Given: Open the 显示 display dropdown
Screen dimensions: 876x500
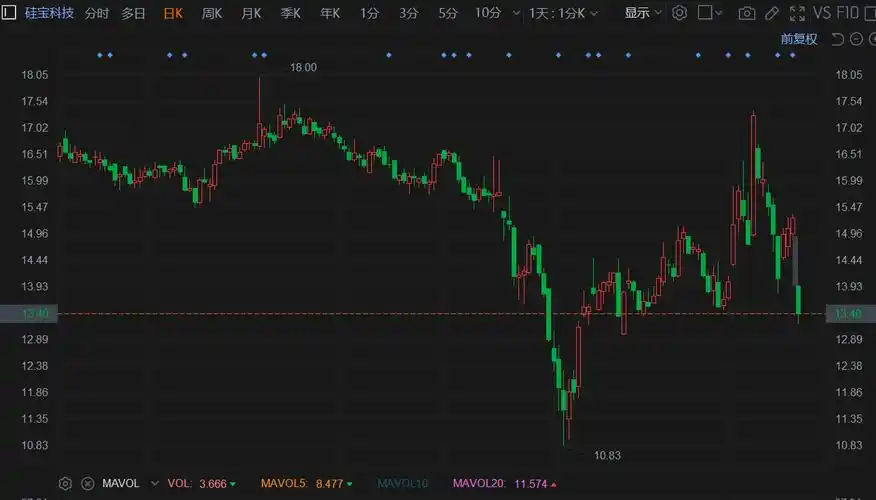Looking at the screenshot, I should (642, 13).
